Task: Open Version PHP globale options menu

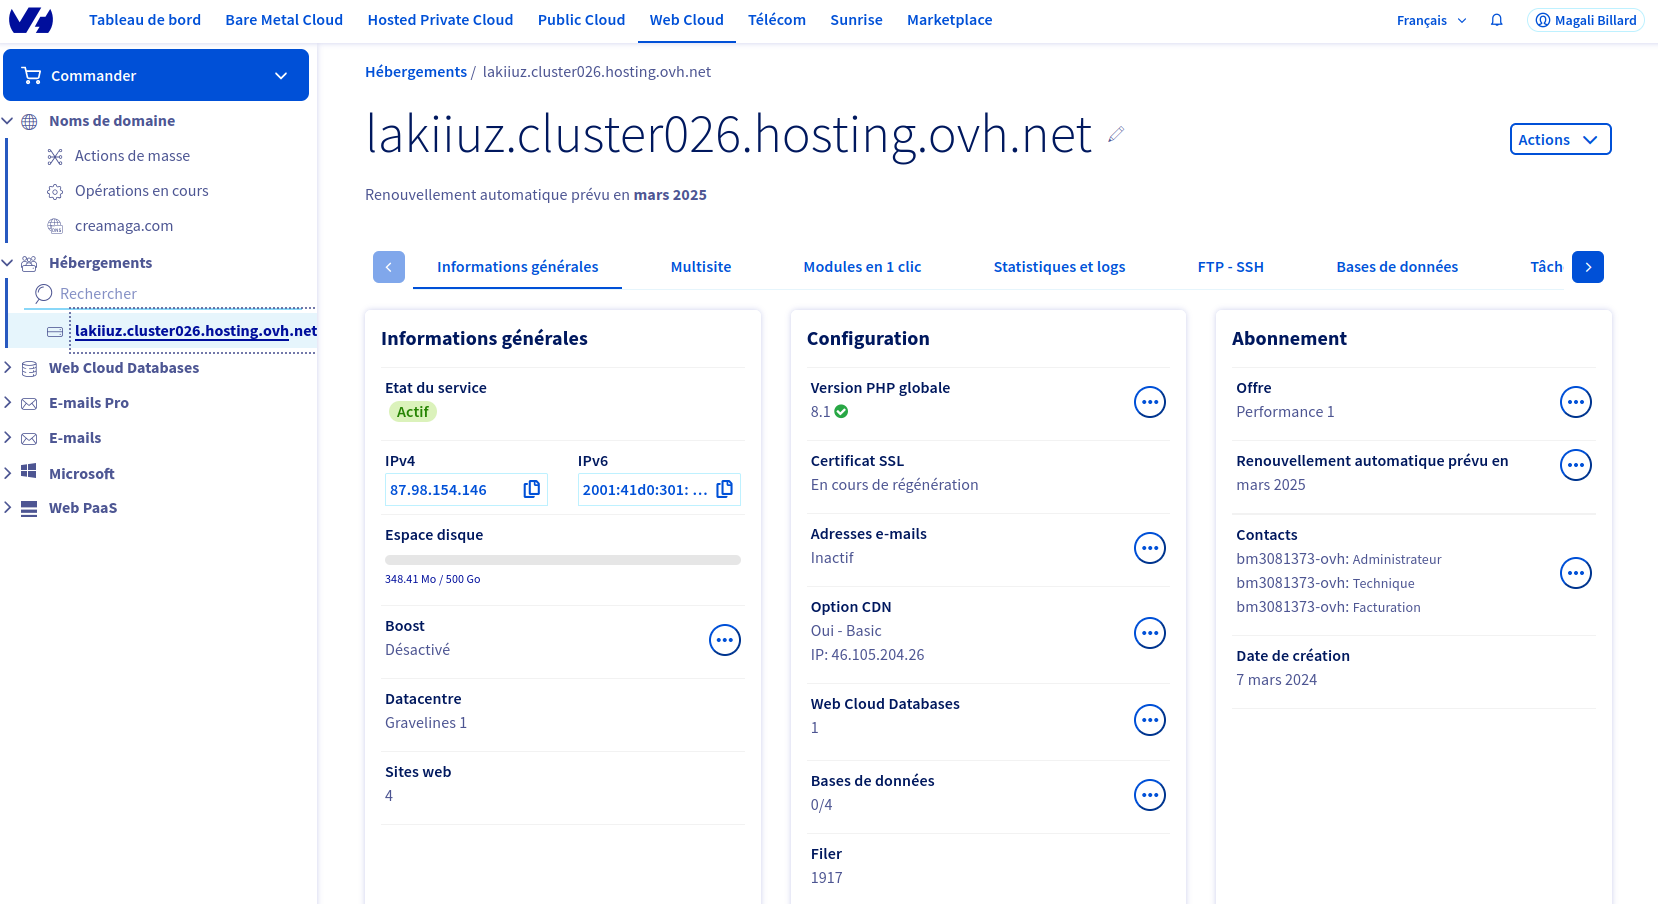Action: pos(1149,402)
